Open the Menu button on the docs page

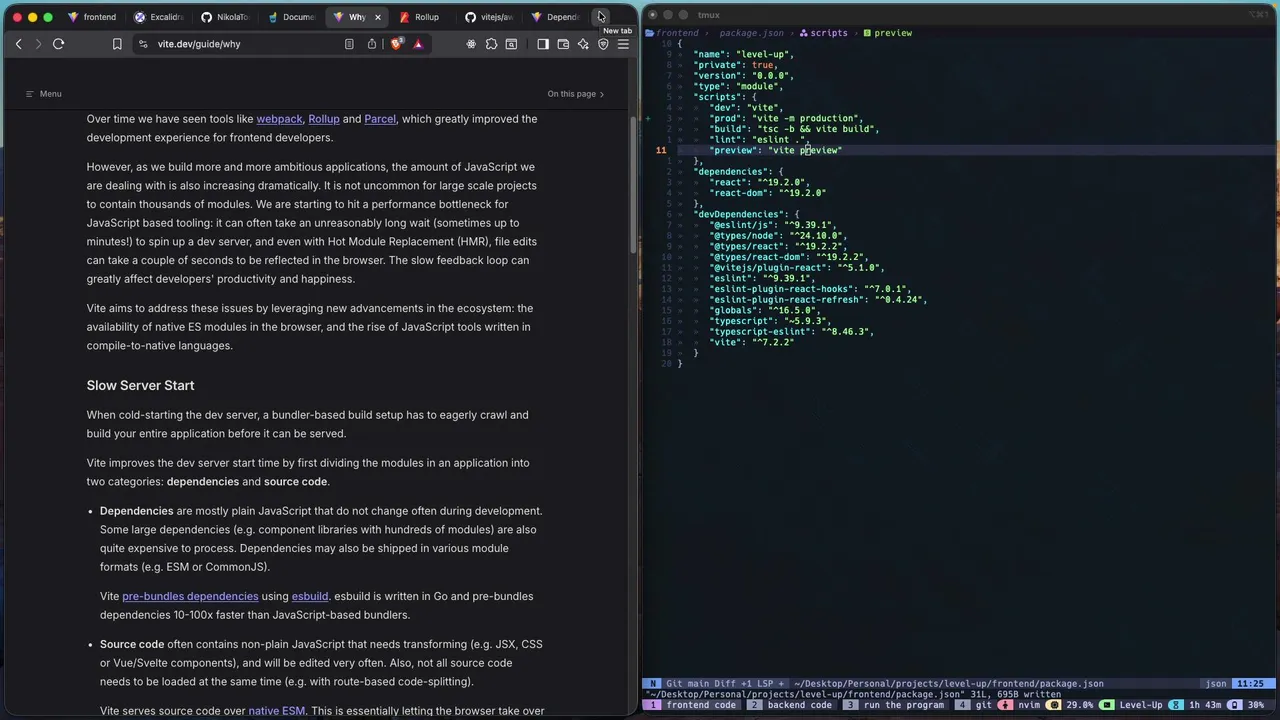[x=44, y=94]
